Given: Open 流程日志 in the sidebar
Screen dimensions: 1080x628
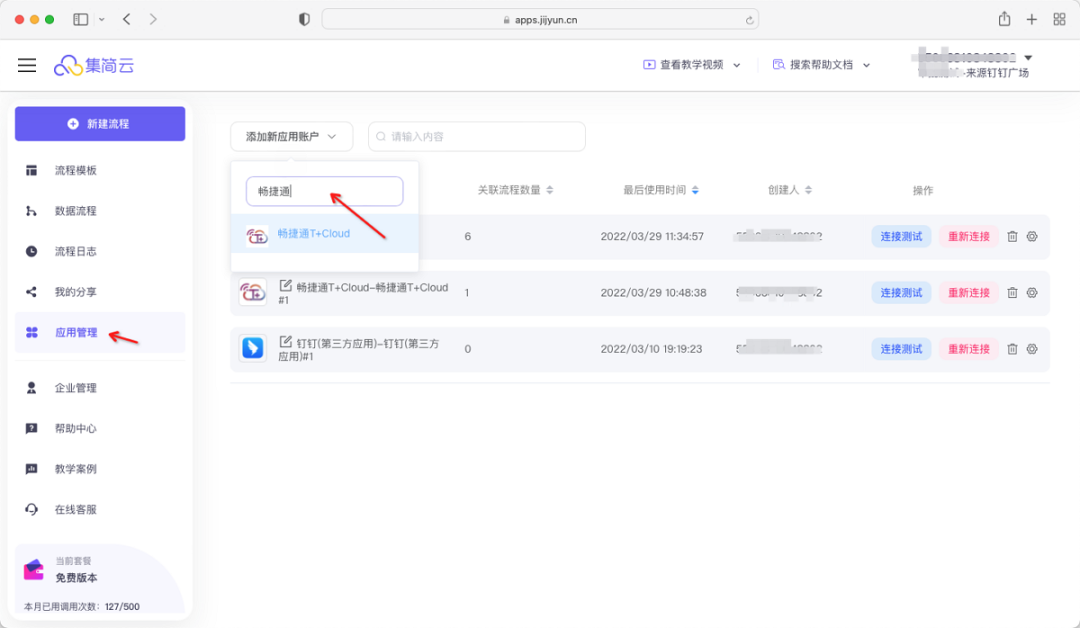Looking at the screenshot, I should [75, 251].
